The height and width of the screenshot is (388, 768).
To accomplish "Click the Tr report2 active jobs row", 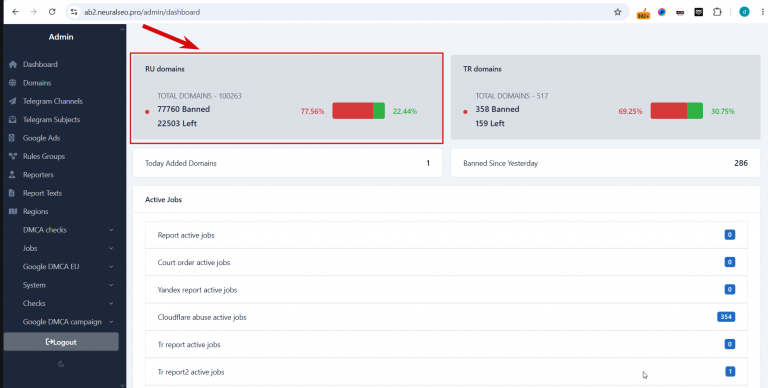I will click(x=447, y=372).
